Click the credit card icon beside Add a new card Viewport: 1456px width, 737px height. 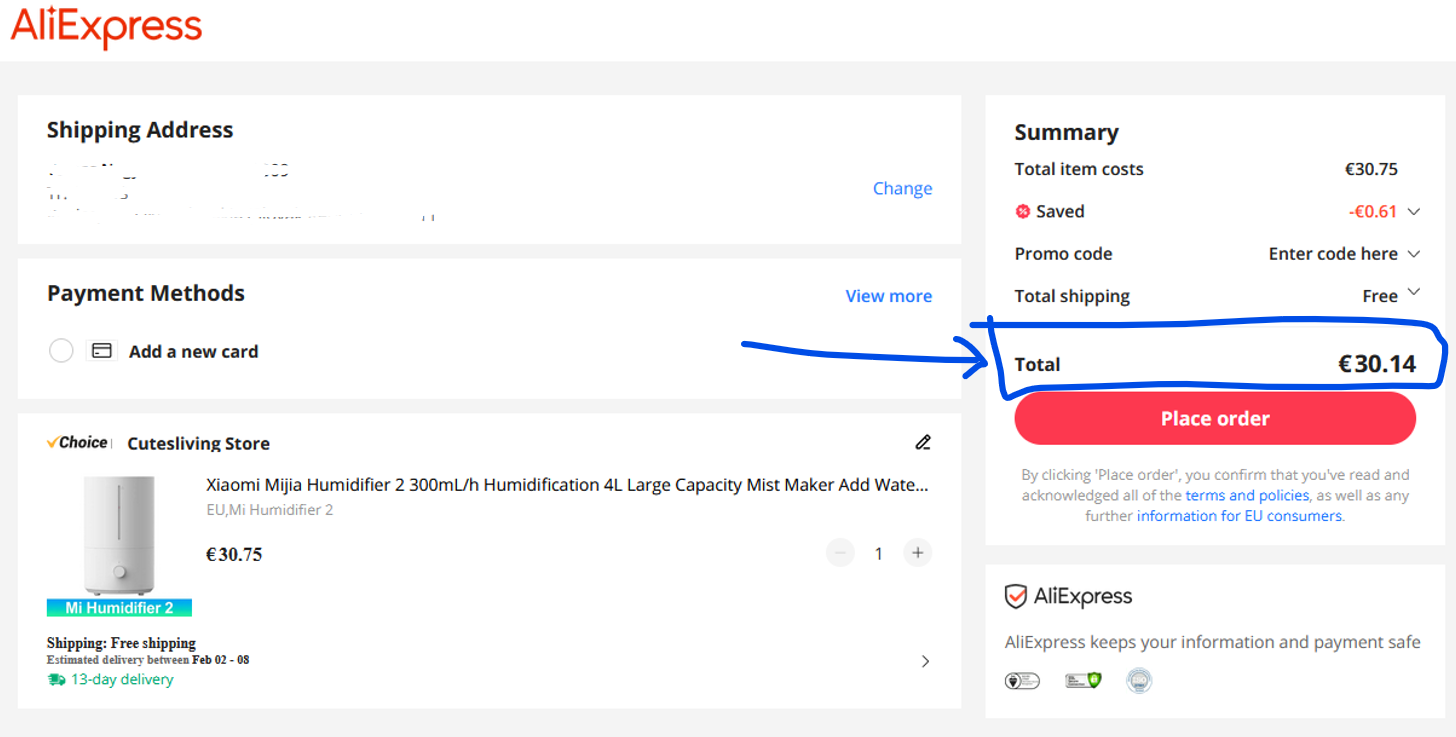(101, 351)
